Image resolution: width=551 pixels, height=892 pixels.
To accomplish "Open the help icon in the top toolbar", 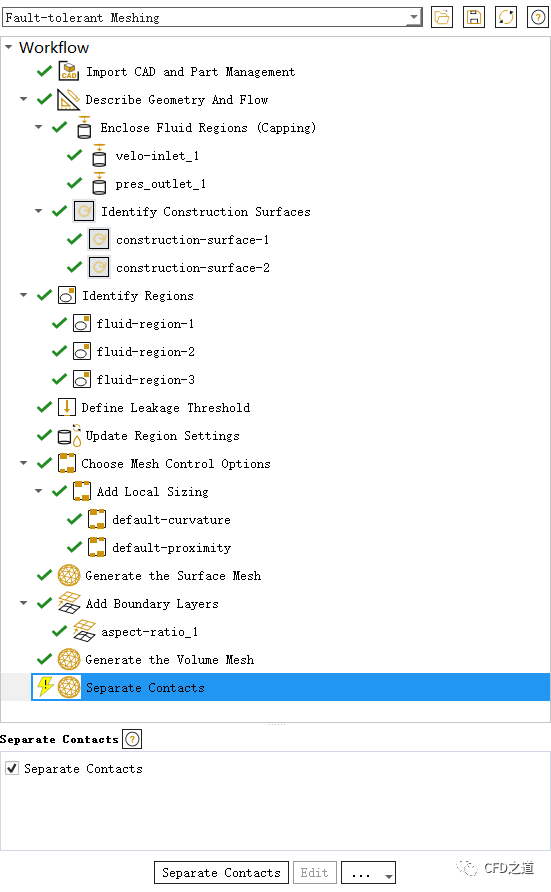I will coord(538,17).
